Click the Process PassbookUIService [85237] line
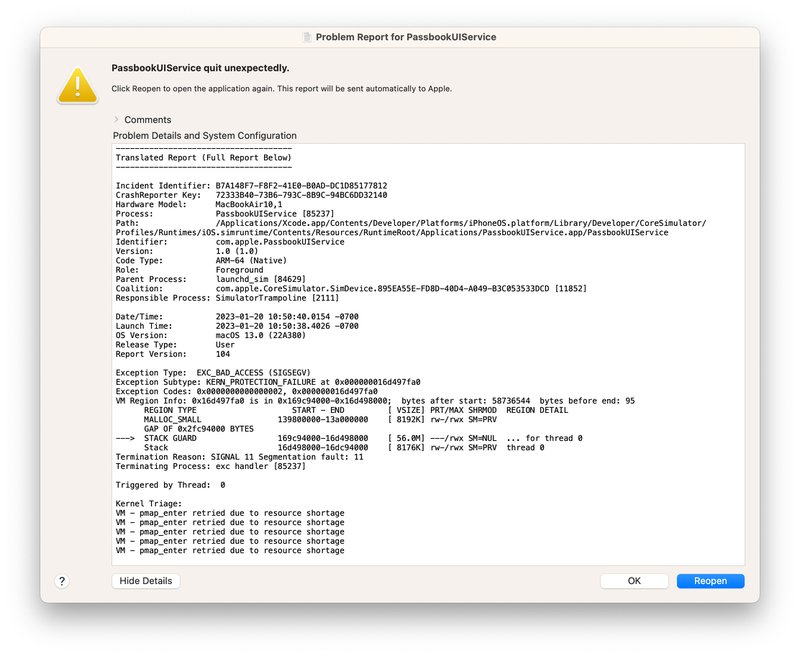Viewport: 800px width, 656px height. click(x=225, y=214)
